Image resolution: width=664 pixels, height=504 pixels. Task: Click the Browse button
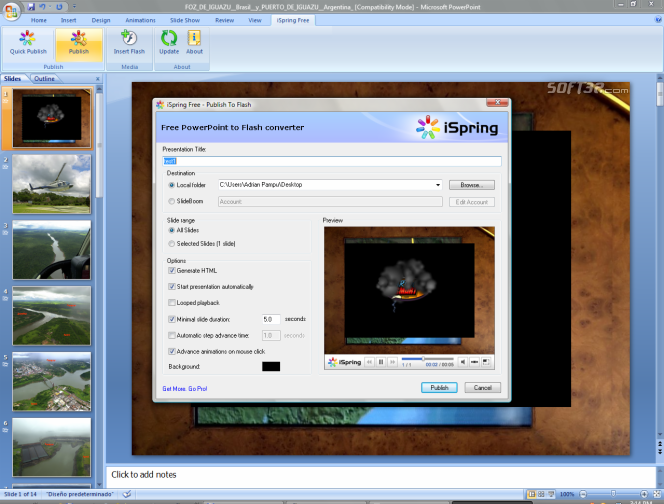(472, 185)
